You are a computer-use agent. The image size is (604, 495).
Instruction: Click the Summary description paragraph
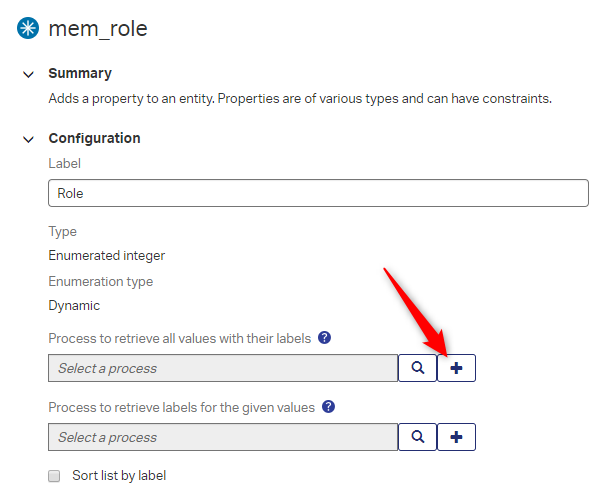[300, 99]
